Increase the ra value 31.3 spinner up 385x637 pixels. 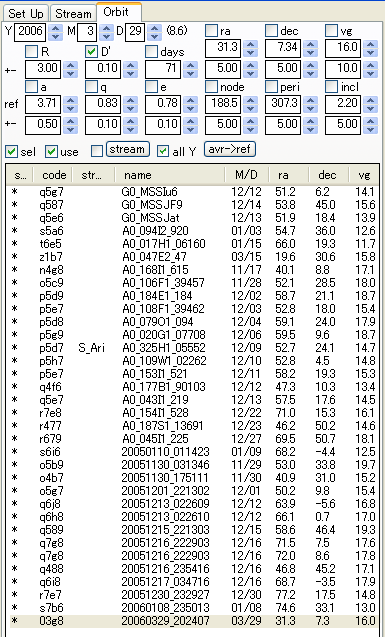pos(251,44)
